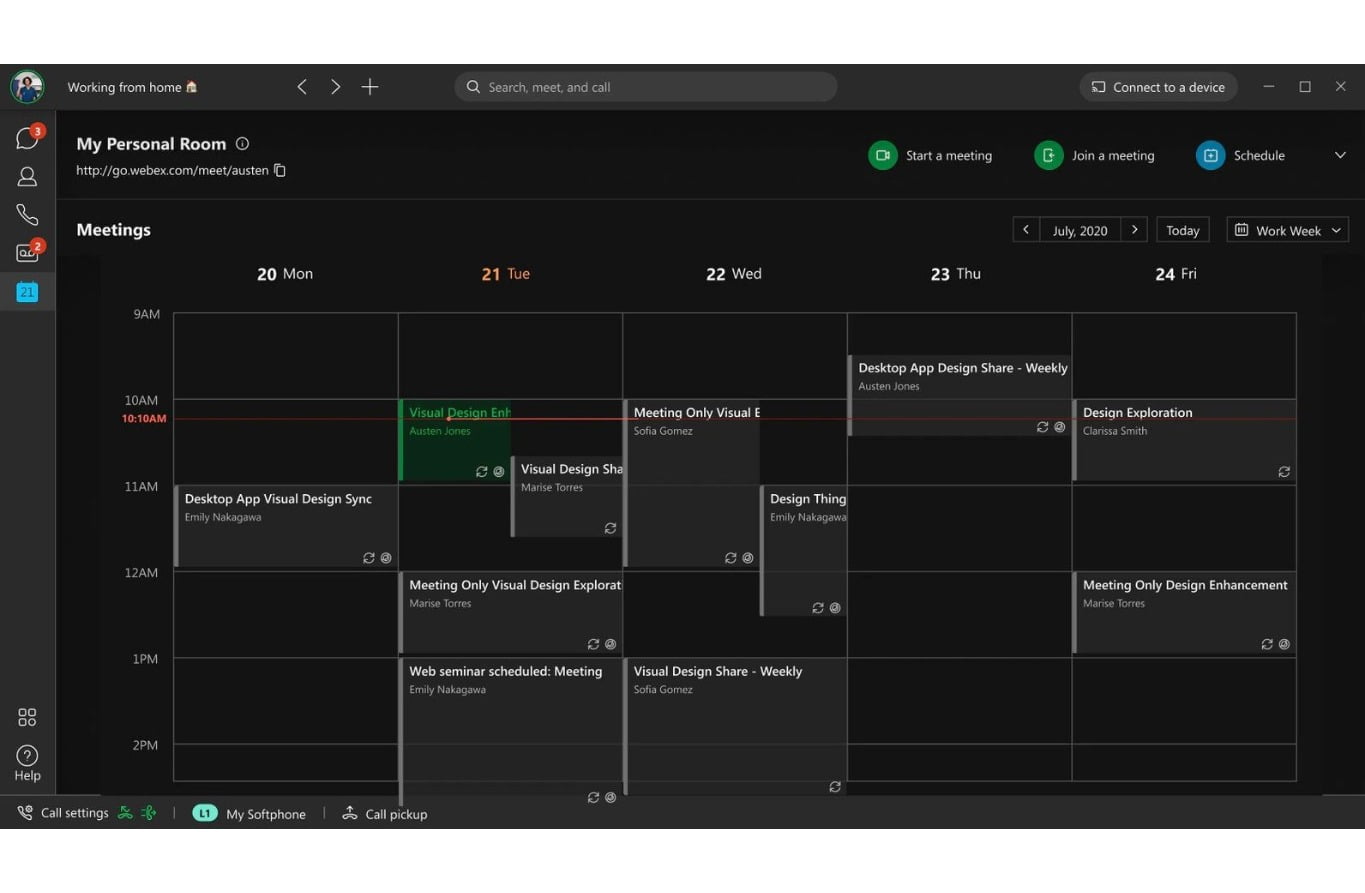1365x893 pixels.
Task: Open the Calling phone icon in the sidebar
Action: [x=27, y=215]
